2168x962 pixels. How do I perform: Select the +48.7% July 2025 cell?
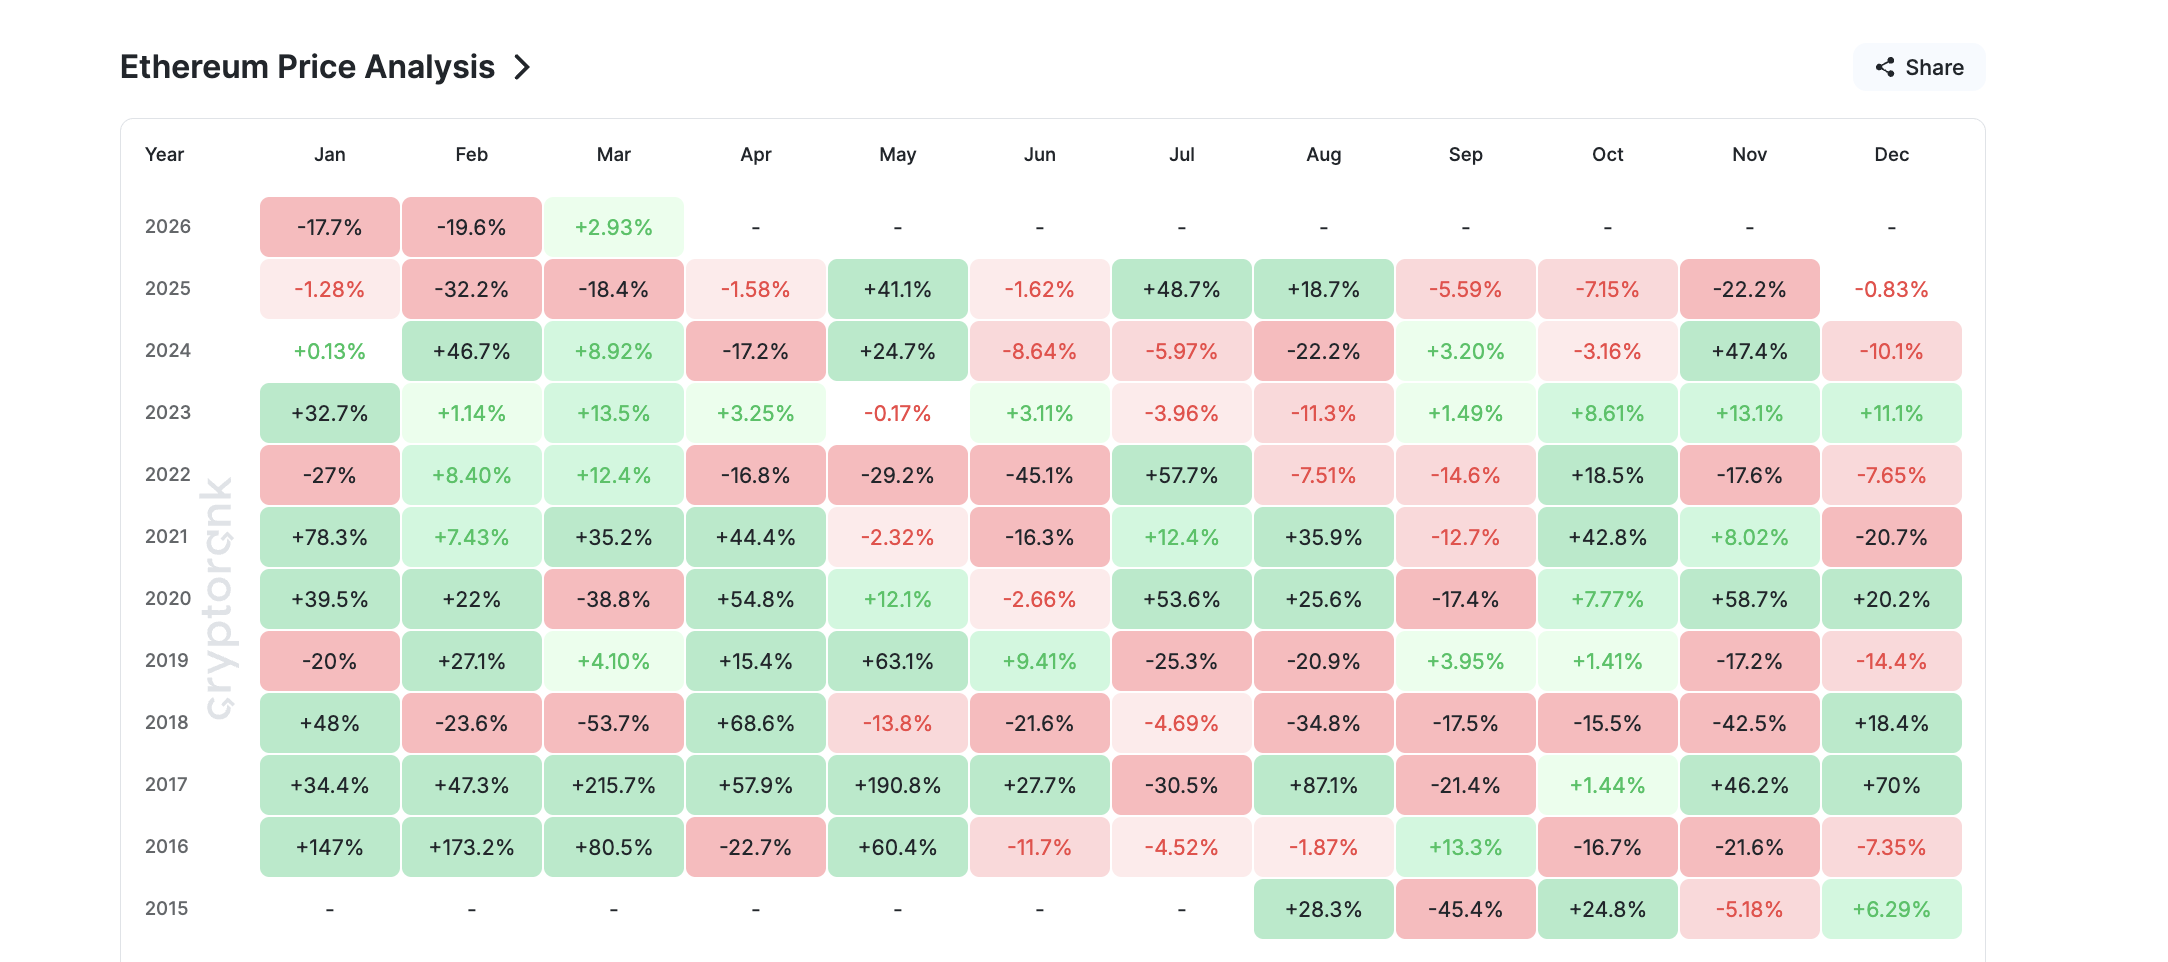[x=1181, y=289]
